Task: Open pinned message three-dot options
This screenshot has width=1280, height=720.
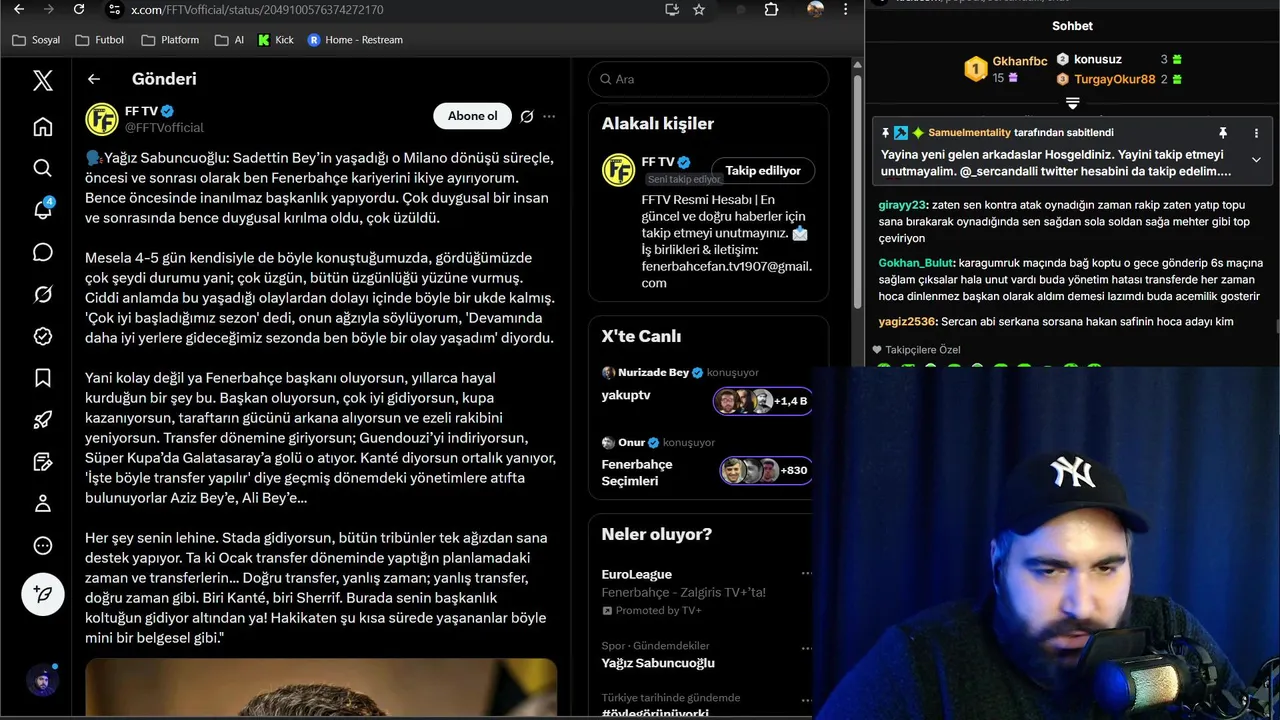Action: (x=1256, y=133)
